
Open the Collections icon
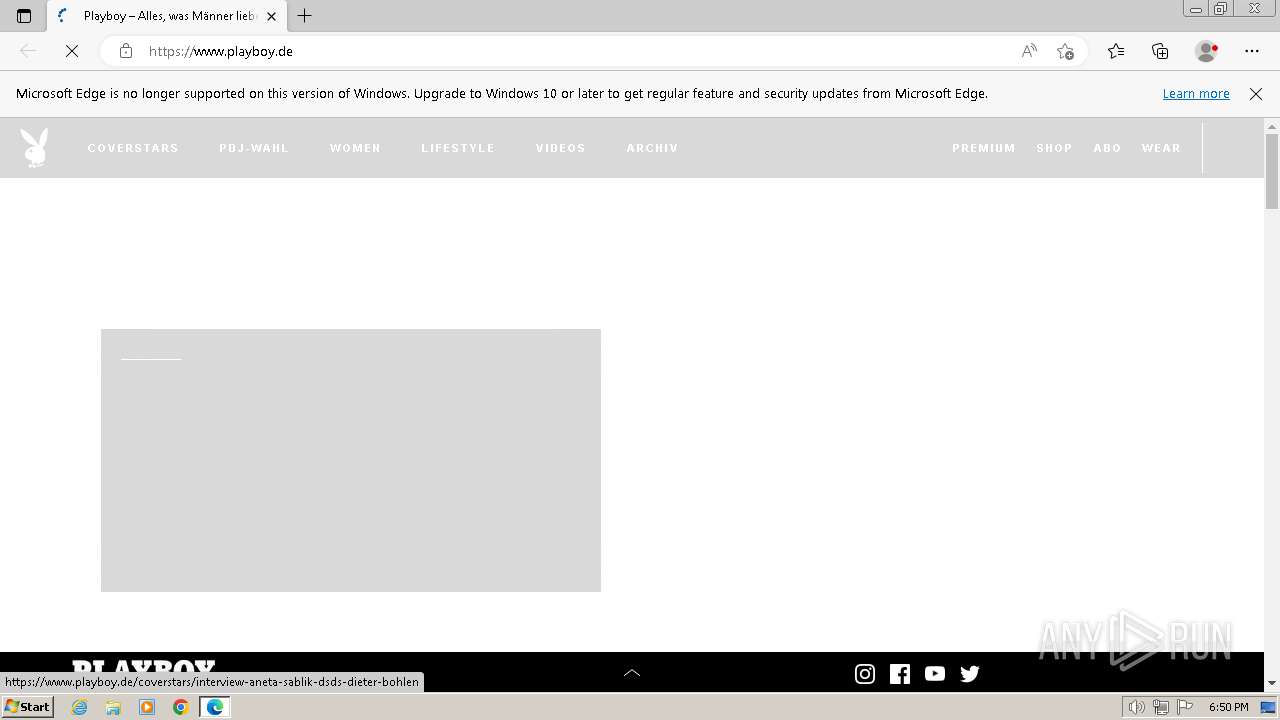tap(1160, 51)
